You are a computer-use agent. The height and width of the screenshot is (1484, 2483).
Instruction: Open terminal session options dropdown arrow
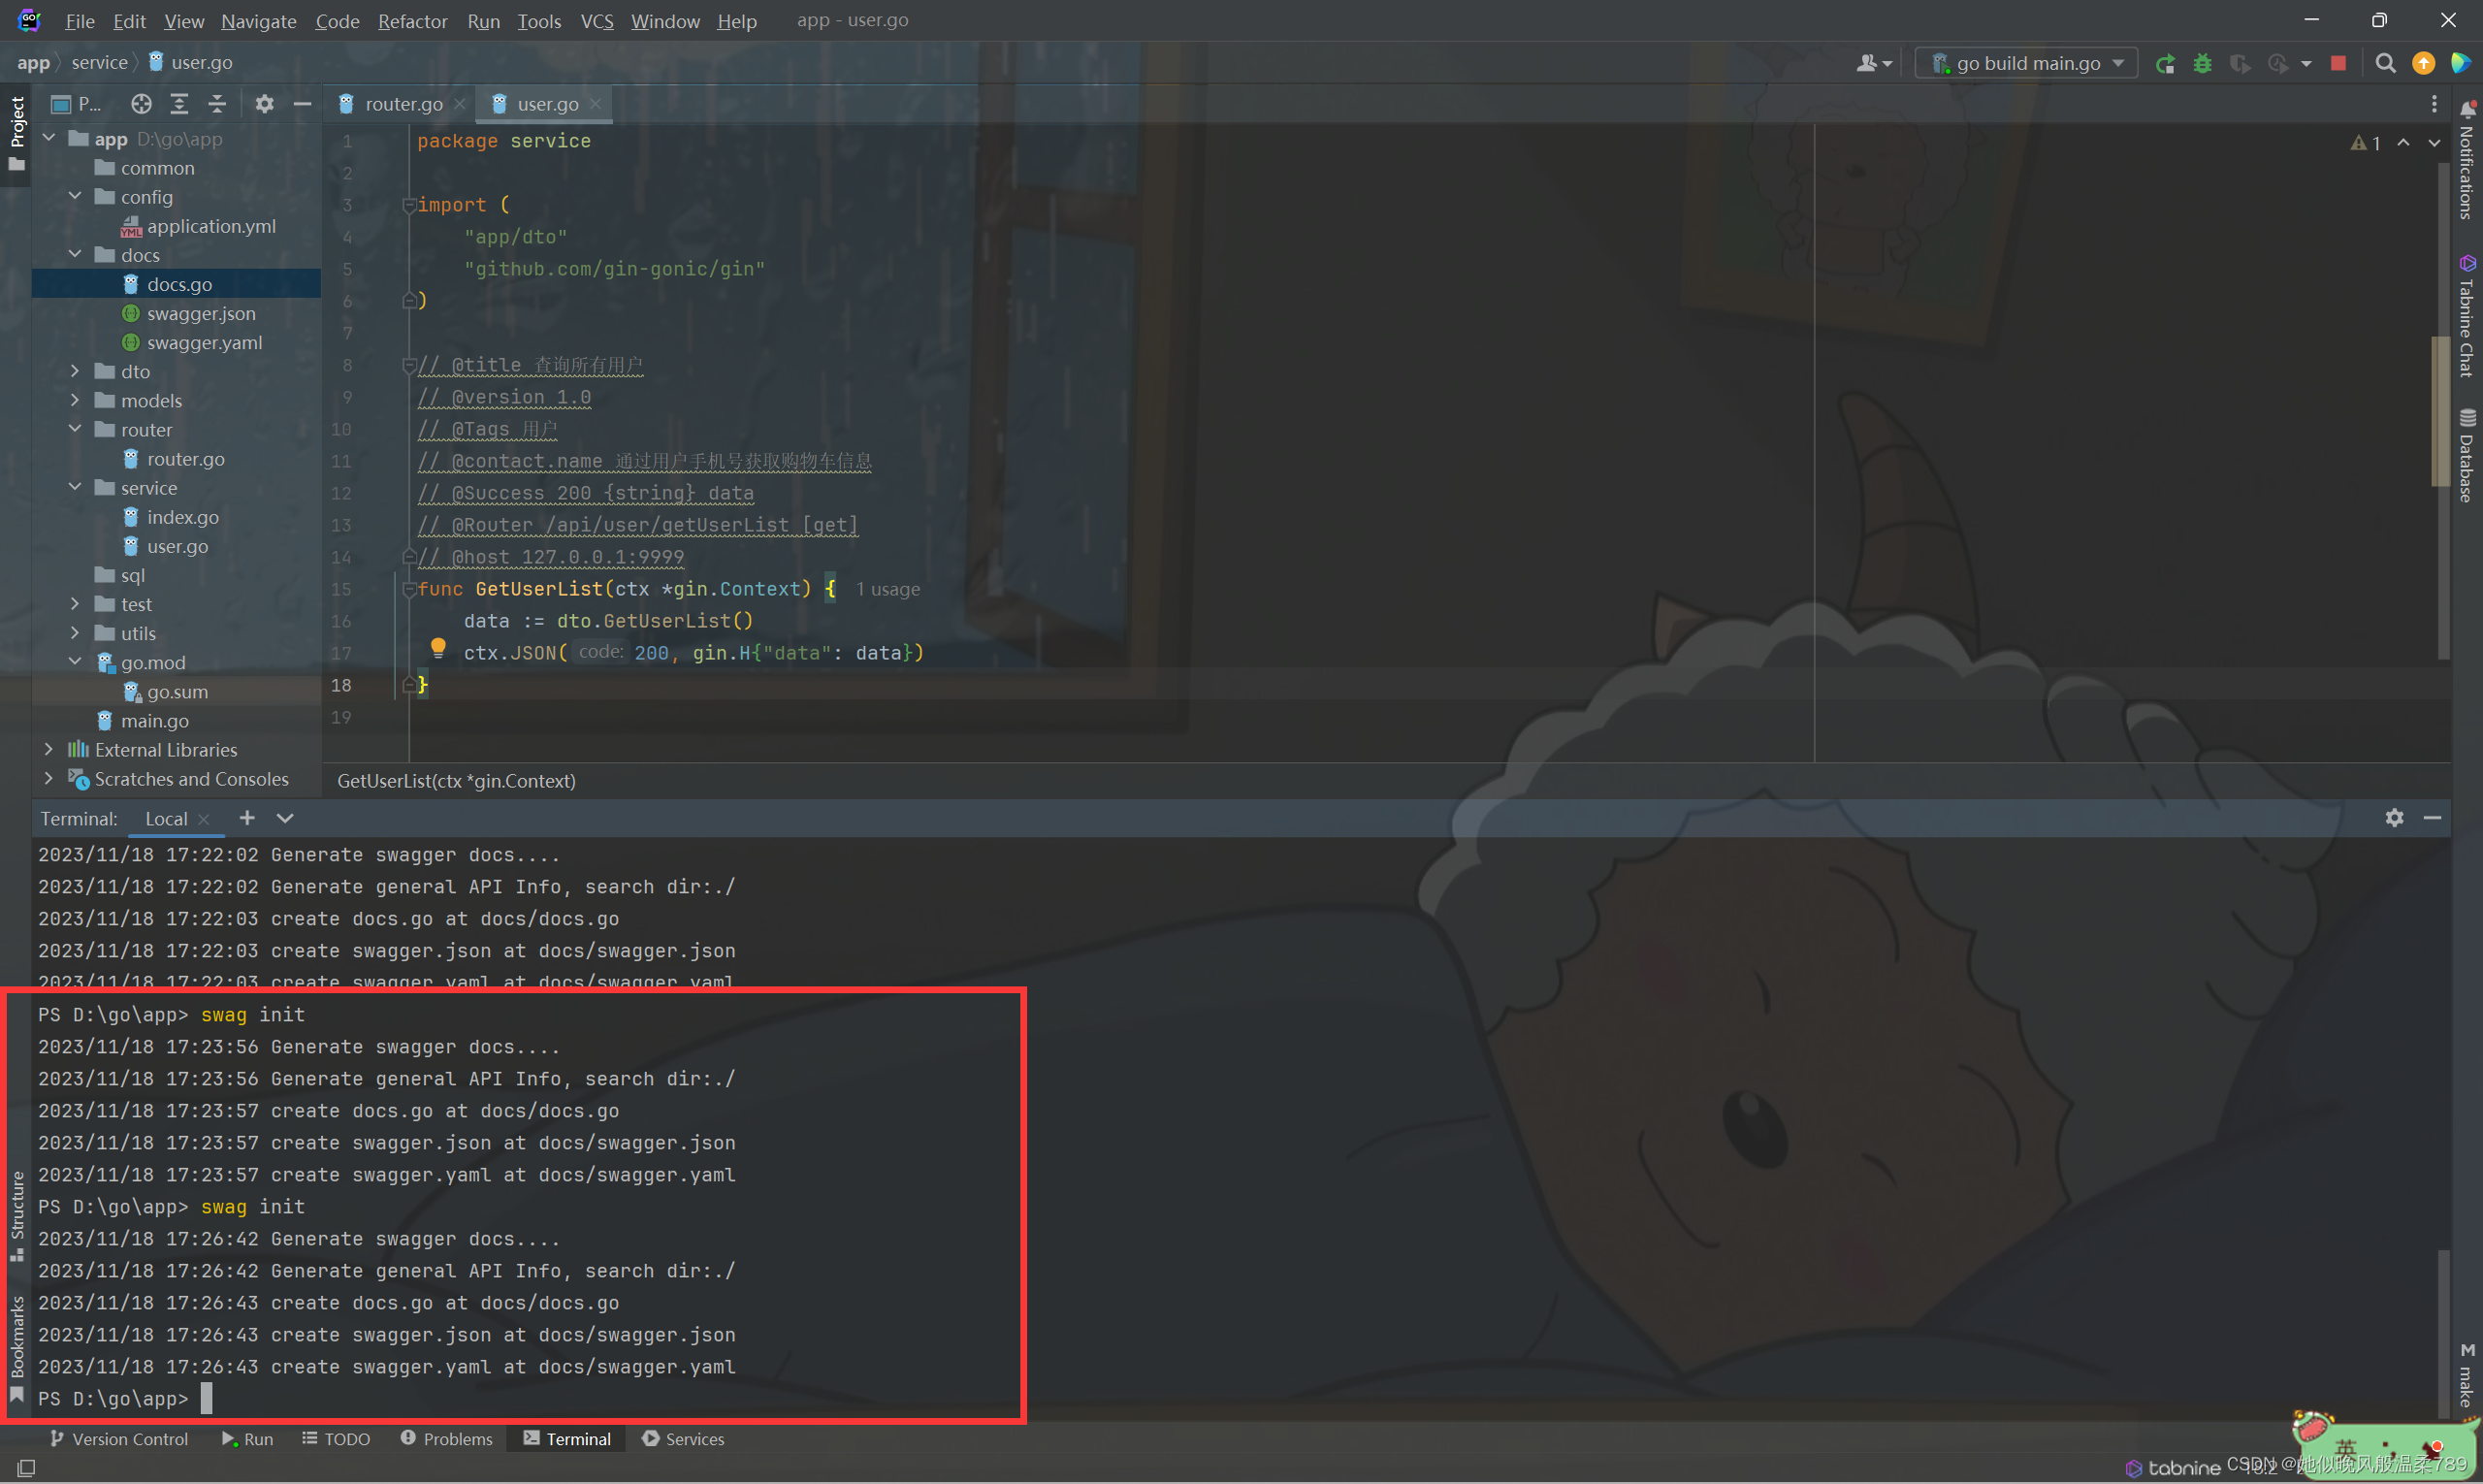[x=285, y=818]
